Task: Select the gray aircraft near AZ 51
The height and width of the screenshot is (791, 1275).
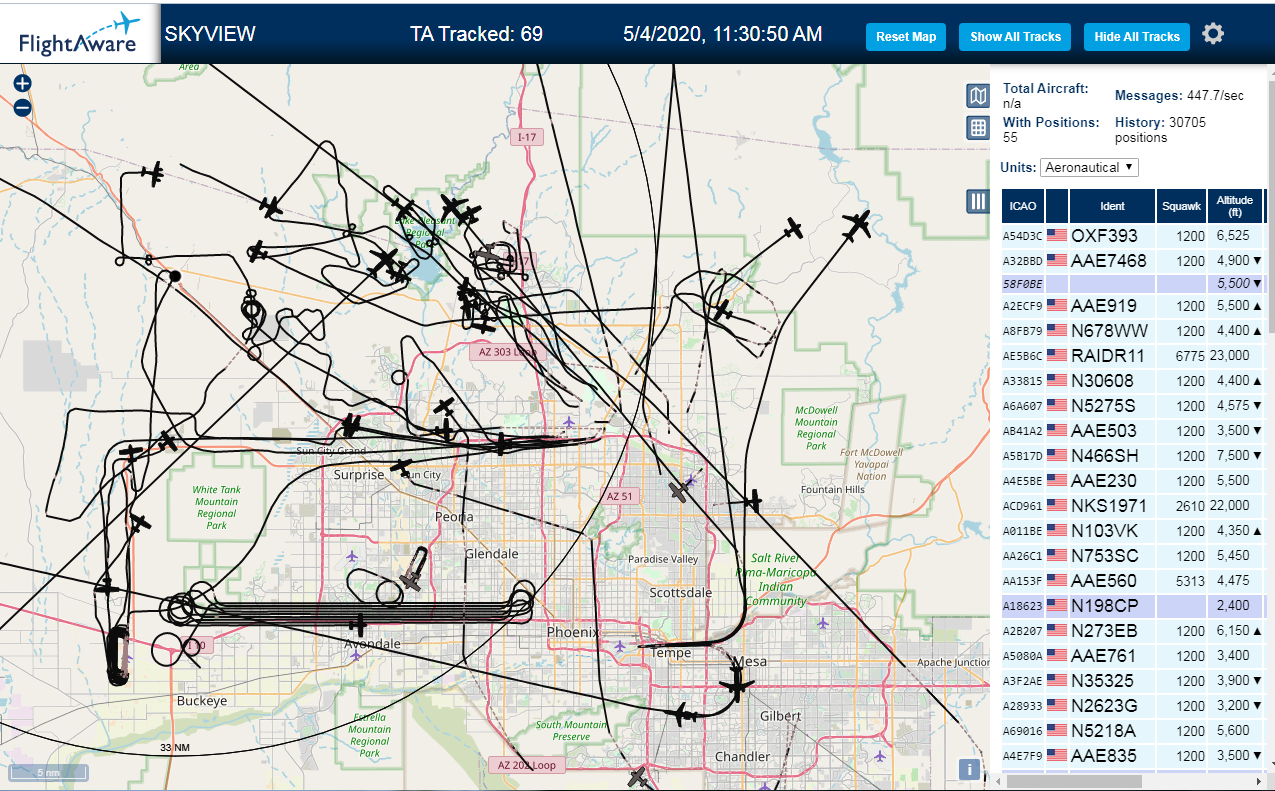Action: 681,491
